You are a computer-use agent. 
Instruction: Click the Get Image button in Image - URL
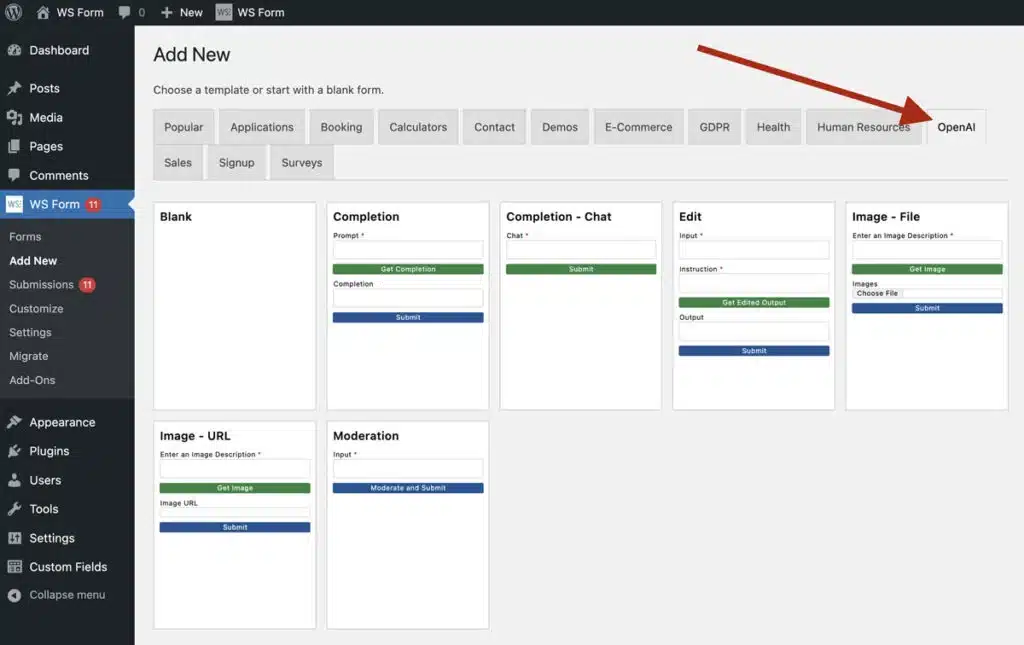pos(235,488)
